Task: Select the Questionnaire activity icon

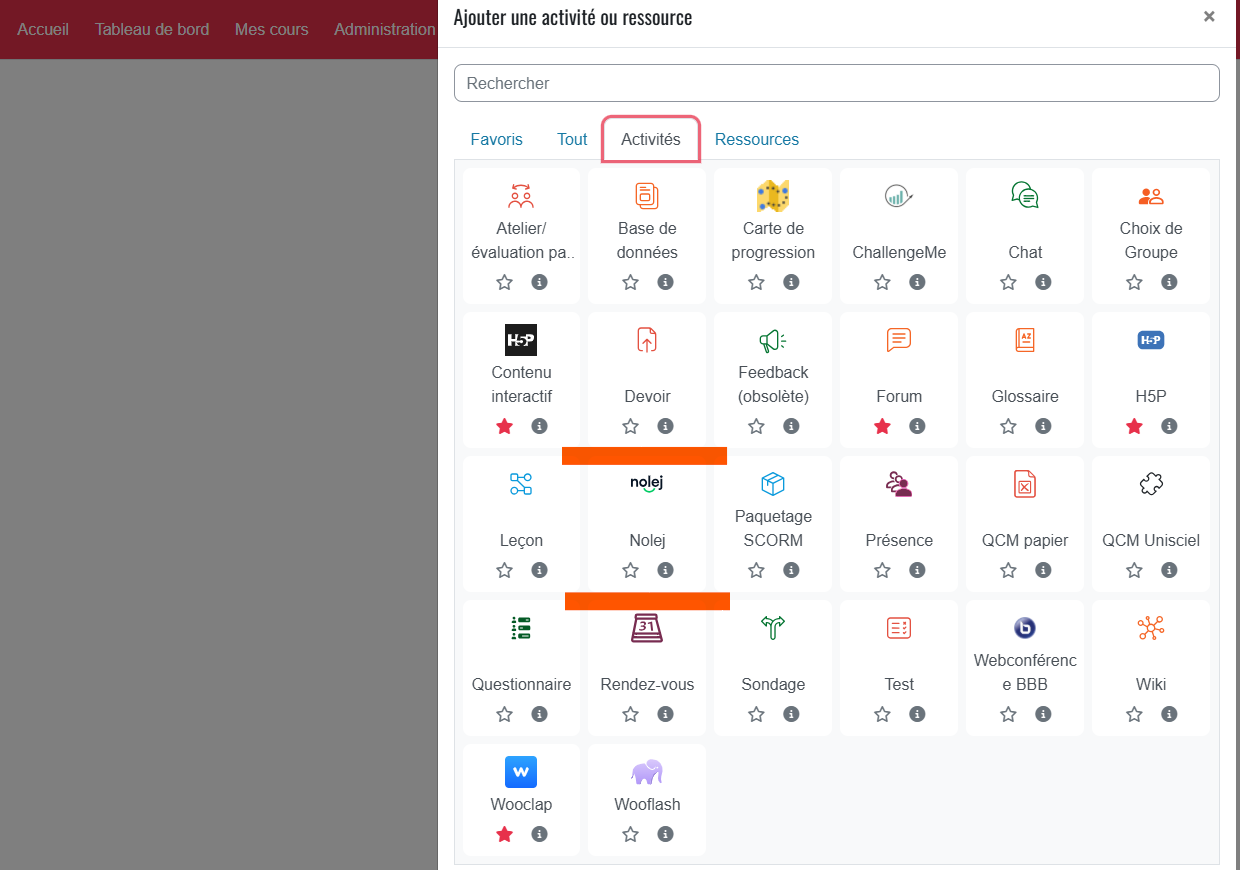Action: [521, 628]
